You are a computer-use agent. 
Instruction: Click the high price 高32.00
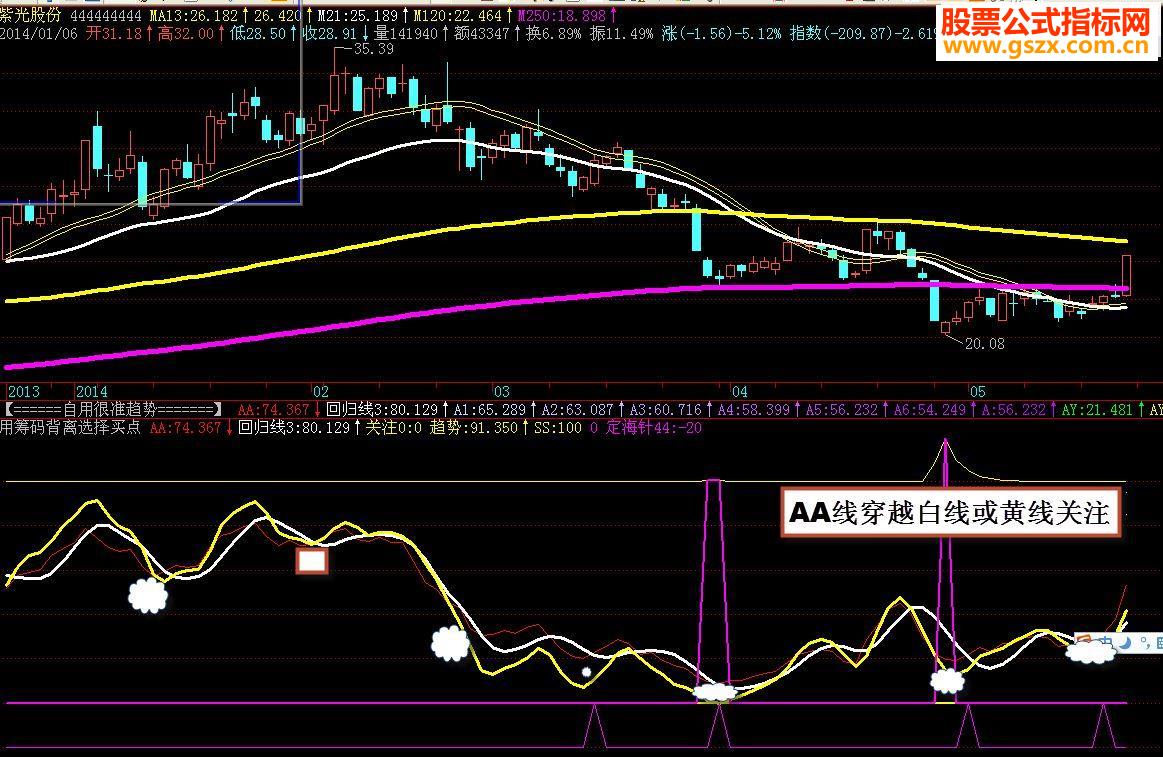click(x=186, y=33)
